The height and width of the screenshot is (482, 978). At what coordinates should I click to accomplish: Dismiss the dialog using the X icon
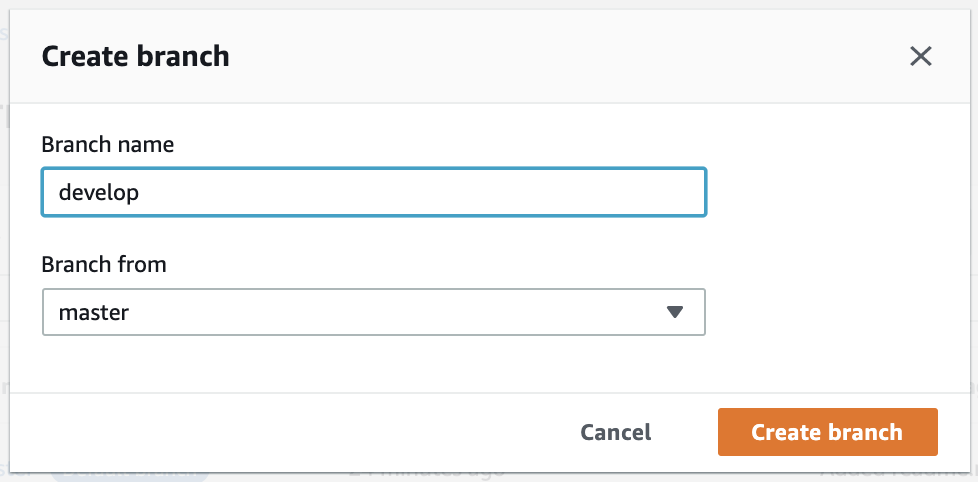pyautogui.click(x=920, y=56)
